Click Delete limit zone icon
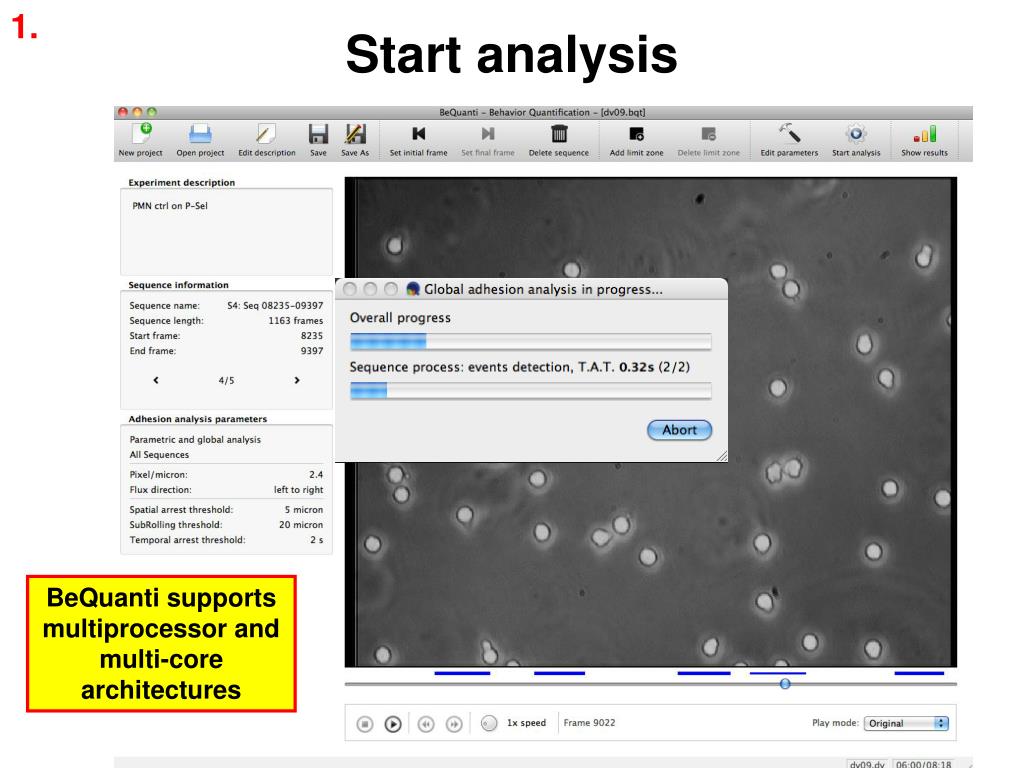The image size is (1024, 768). pyautogui.click(x=709, y=140)
